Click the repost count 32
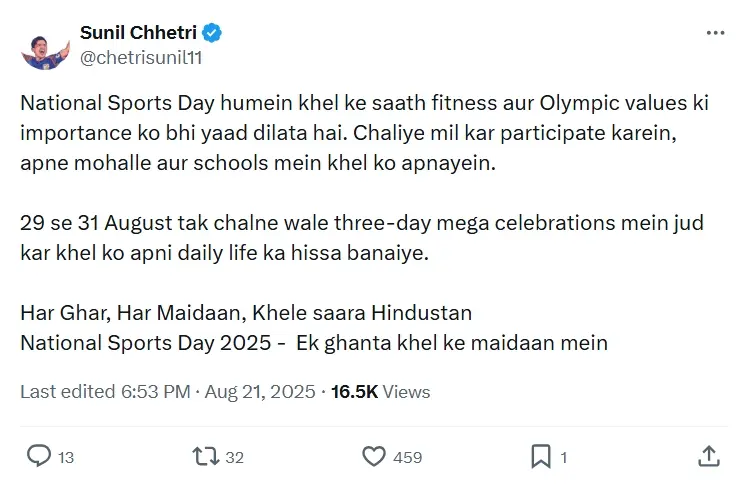Viewport: 747px width, 490px height. (234, 457)
